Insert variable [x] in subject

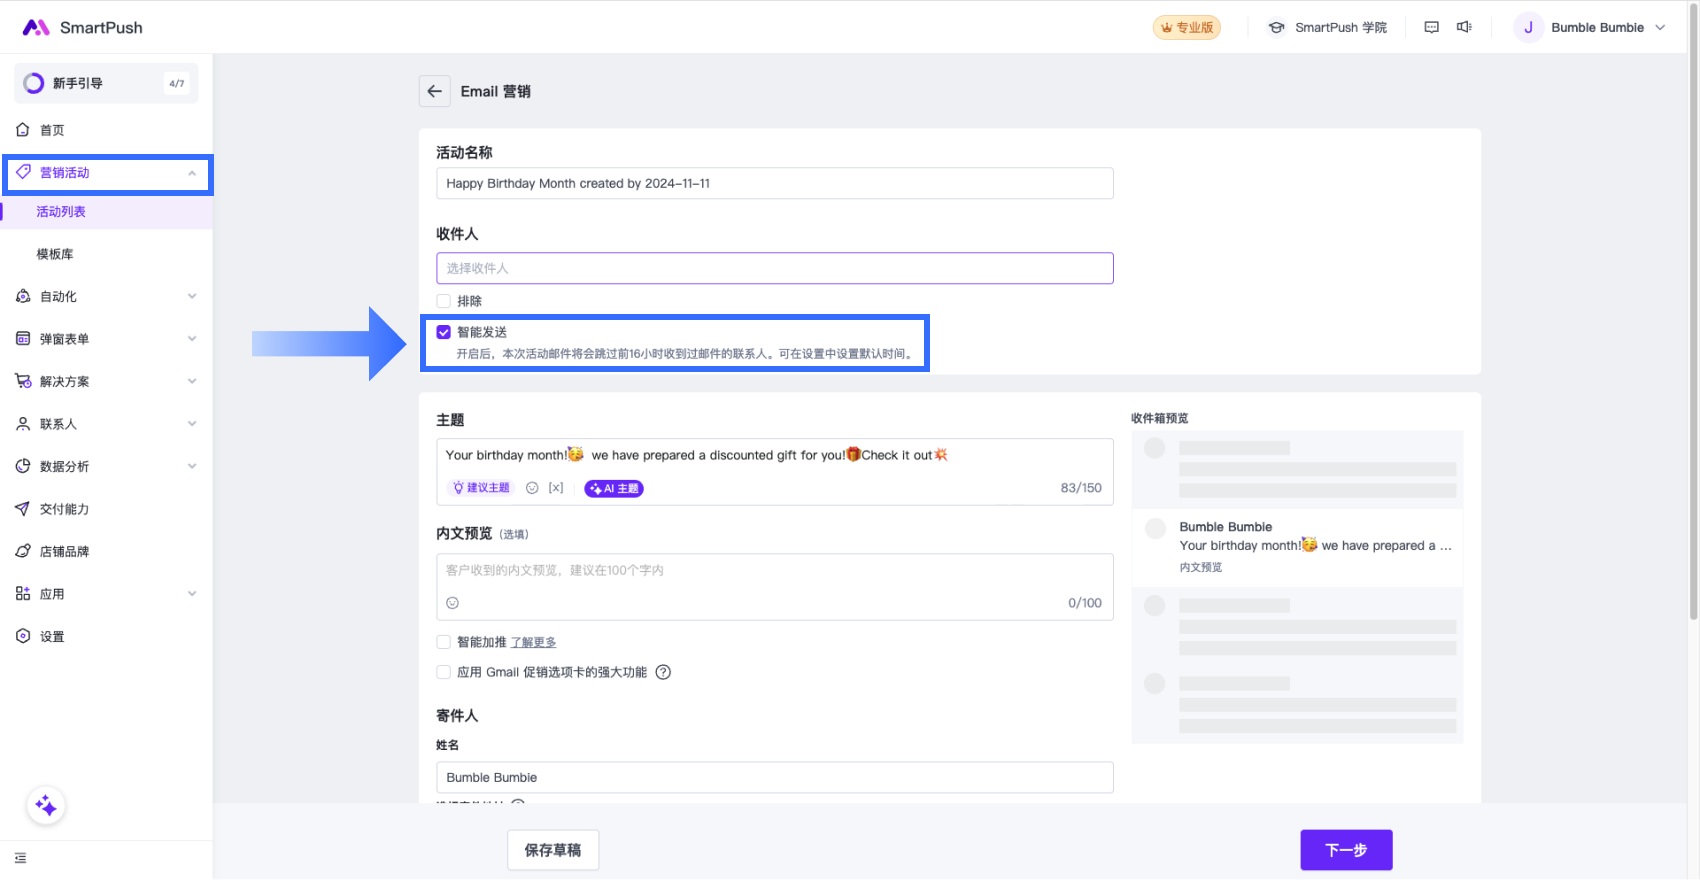(556, 488)
